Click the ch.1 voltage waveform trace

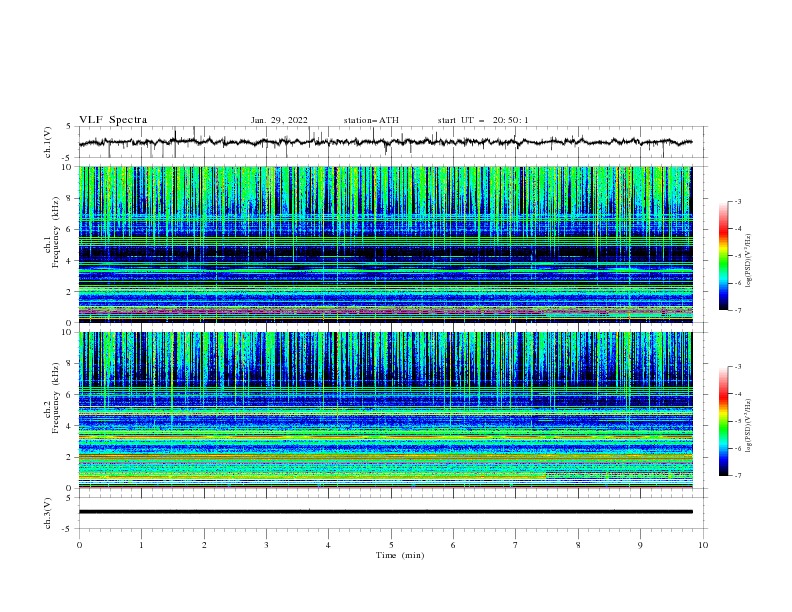tap(385, 142)
